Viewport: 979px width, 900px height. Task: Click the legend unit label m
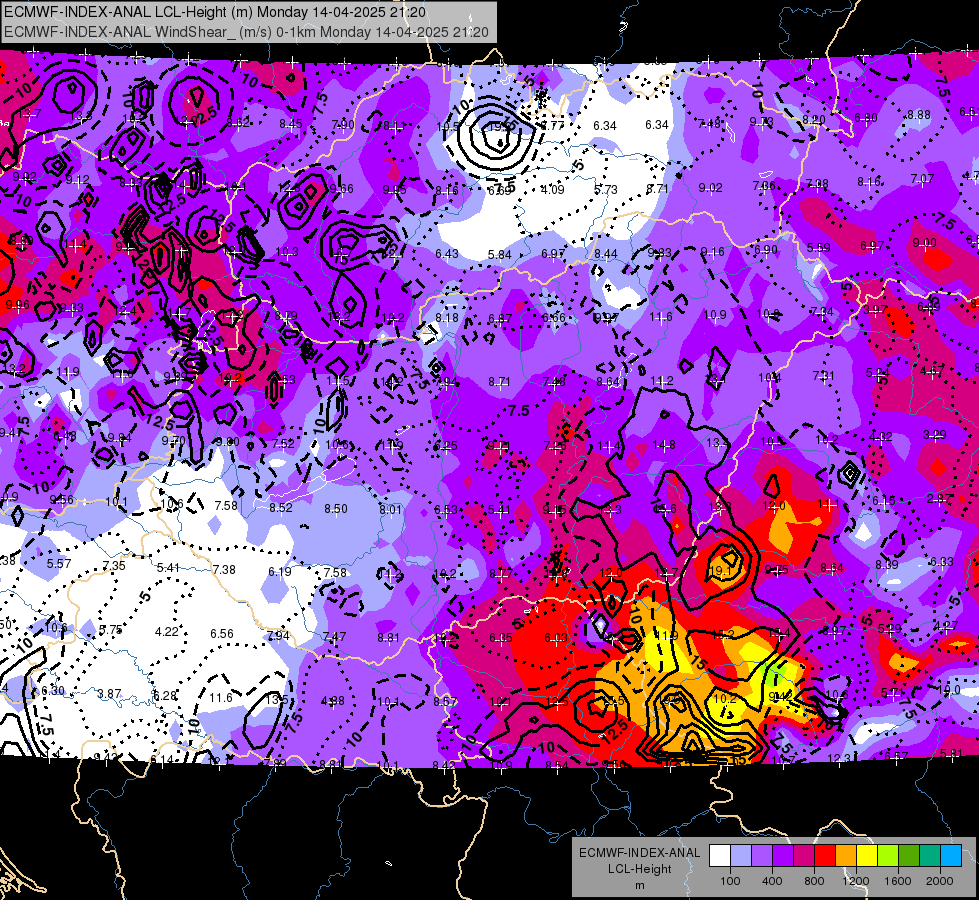point(640,886)
